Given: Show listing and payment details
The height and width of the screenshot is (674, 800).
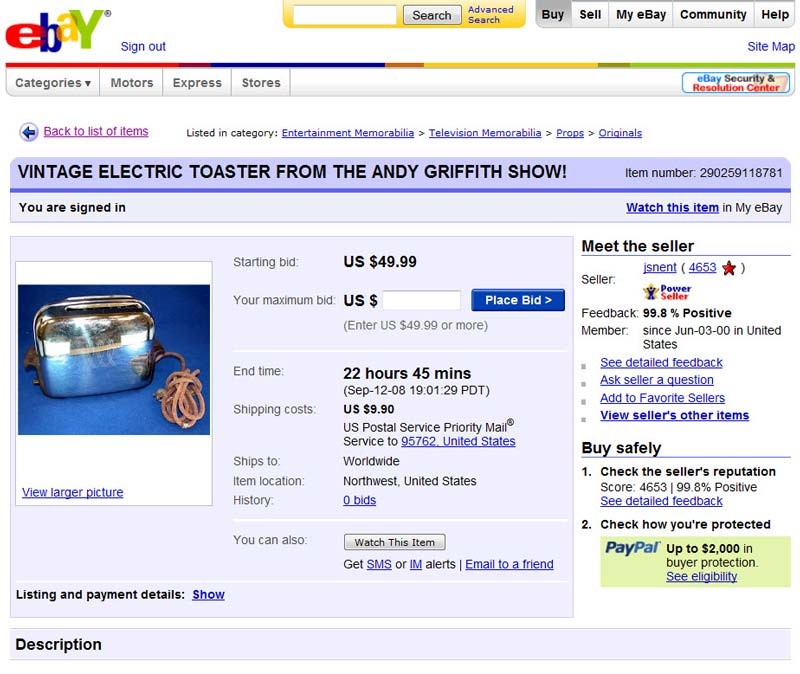Looking at the screenshot, I should click(208, 594).
